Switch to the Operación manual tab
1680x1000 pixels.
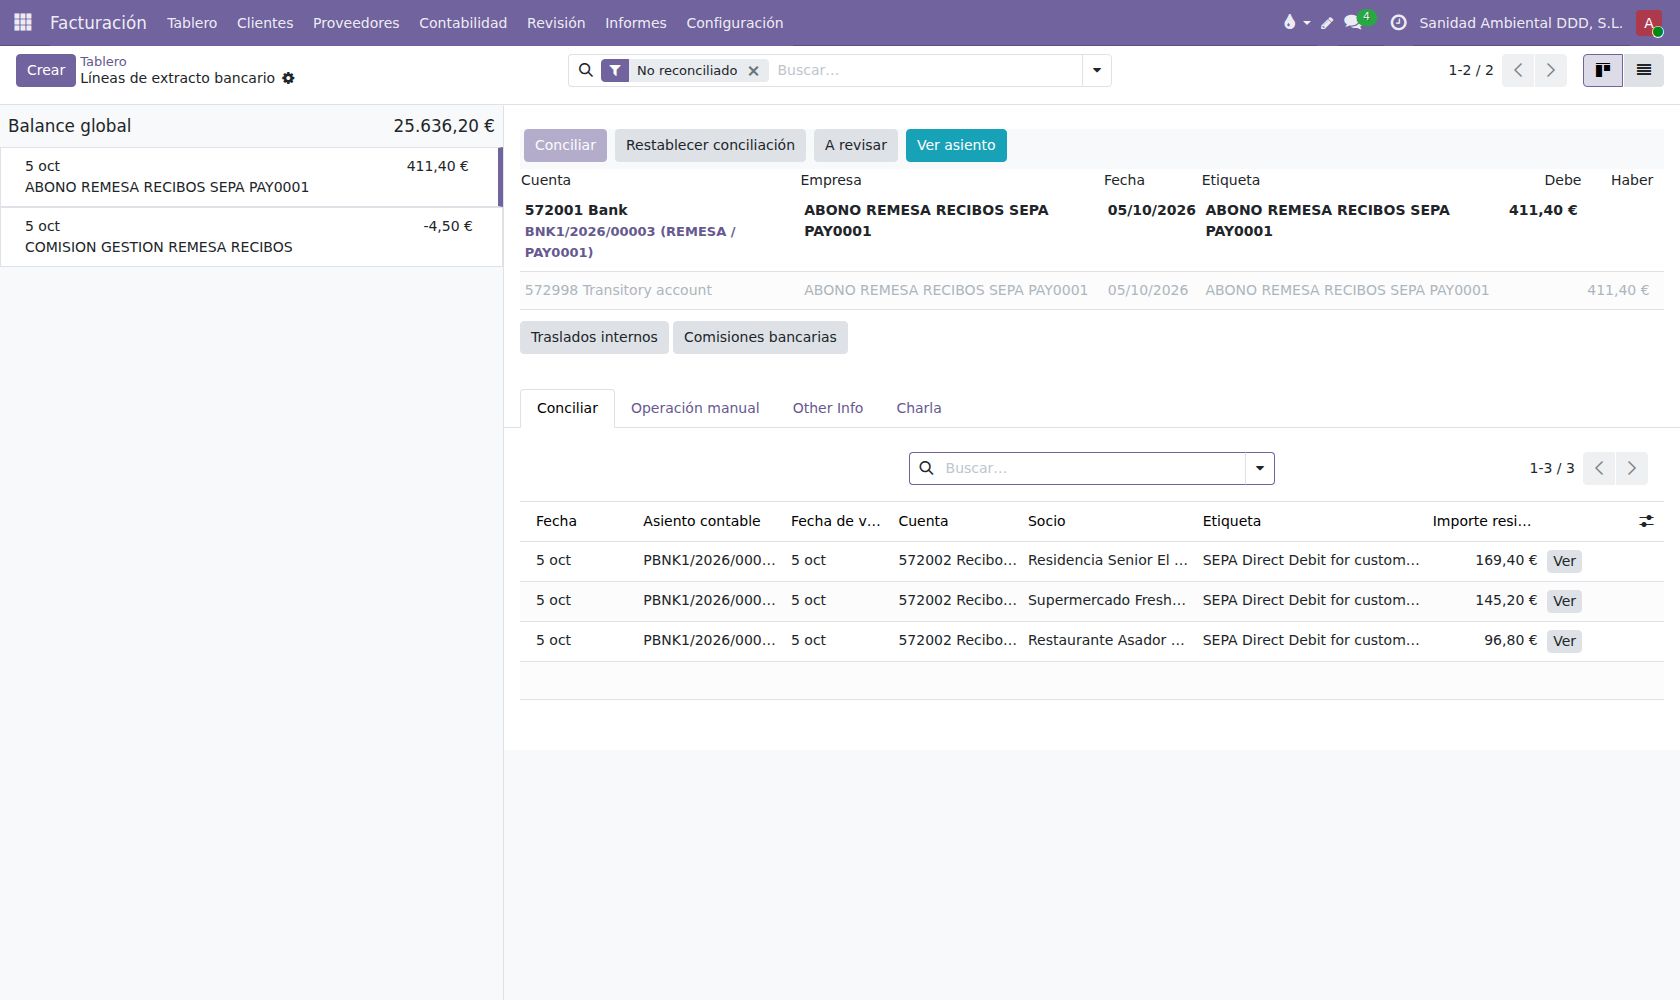[x=695, y=408]
